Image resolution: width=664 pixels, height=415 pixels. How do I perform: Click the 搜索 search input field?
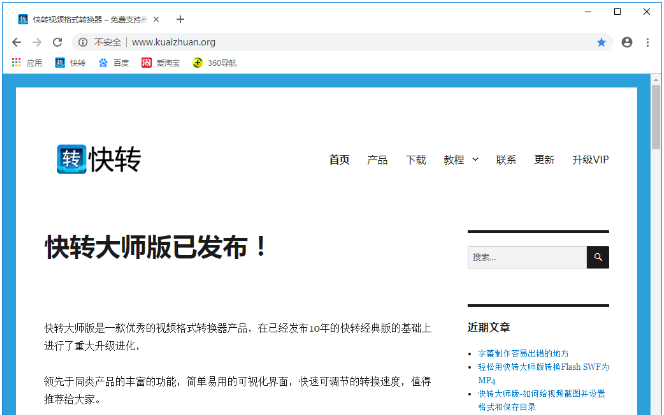point(527,257)
